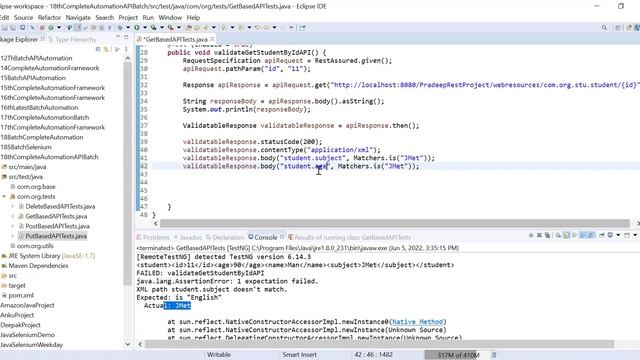Click the 42 : 46 : 1482 cursor position status

pos(373,355)
